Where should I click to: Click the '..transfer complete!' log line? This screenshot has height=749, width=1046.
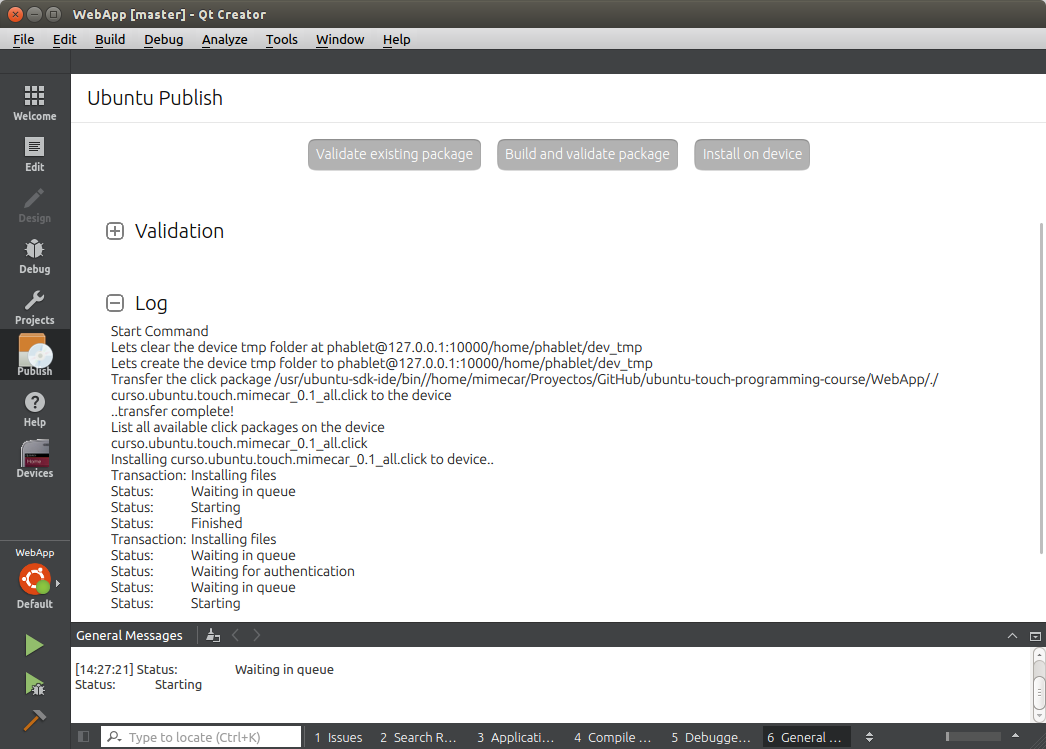coord(172,411)
